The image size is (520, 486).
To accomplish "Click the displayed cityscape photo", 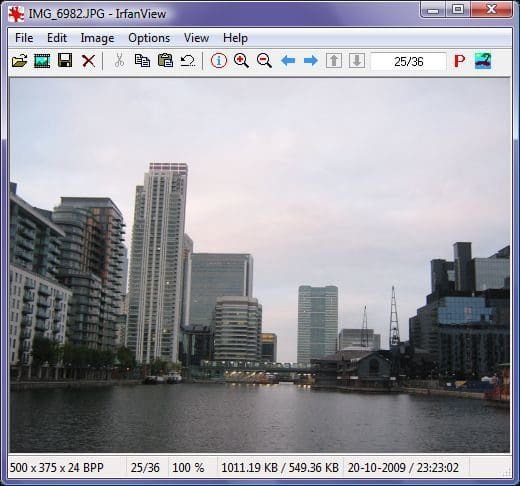I will [x=260, y=265].
